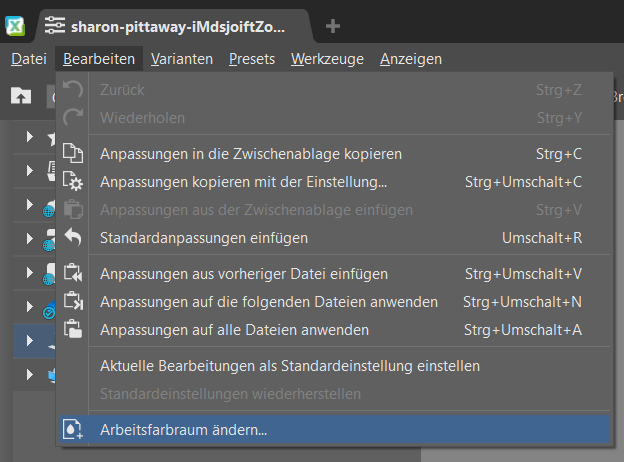Choose Anpassungen aus vorheriger Datei einfügen
This screenshot has height=462, width=624.
pos(334,274)
